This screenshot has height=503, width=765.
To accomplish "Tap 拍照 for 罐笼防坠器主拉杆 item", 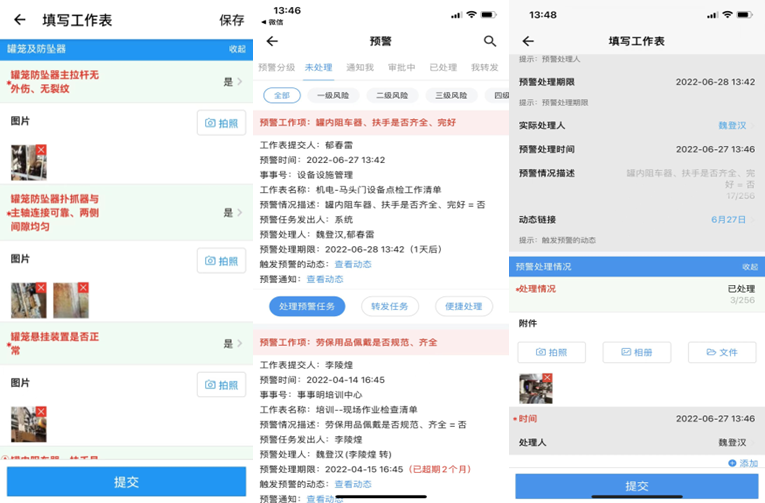I will (221, 123).
